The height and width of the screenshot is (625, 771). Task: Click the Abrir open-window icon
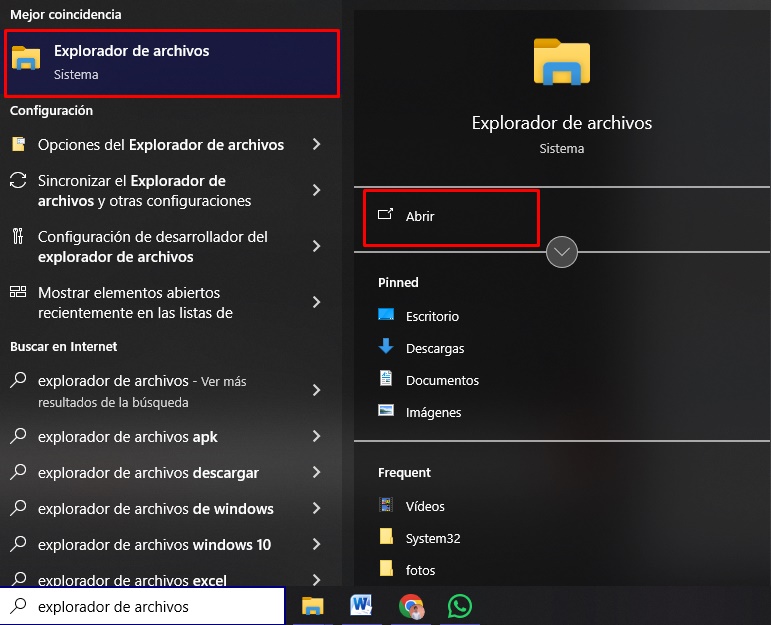pos(386,214)
